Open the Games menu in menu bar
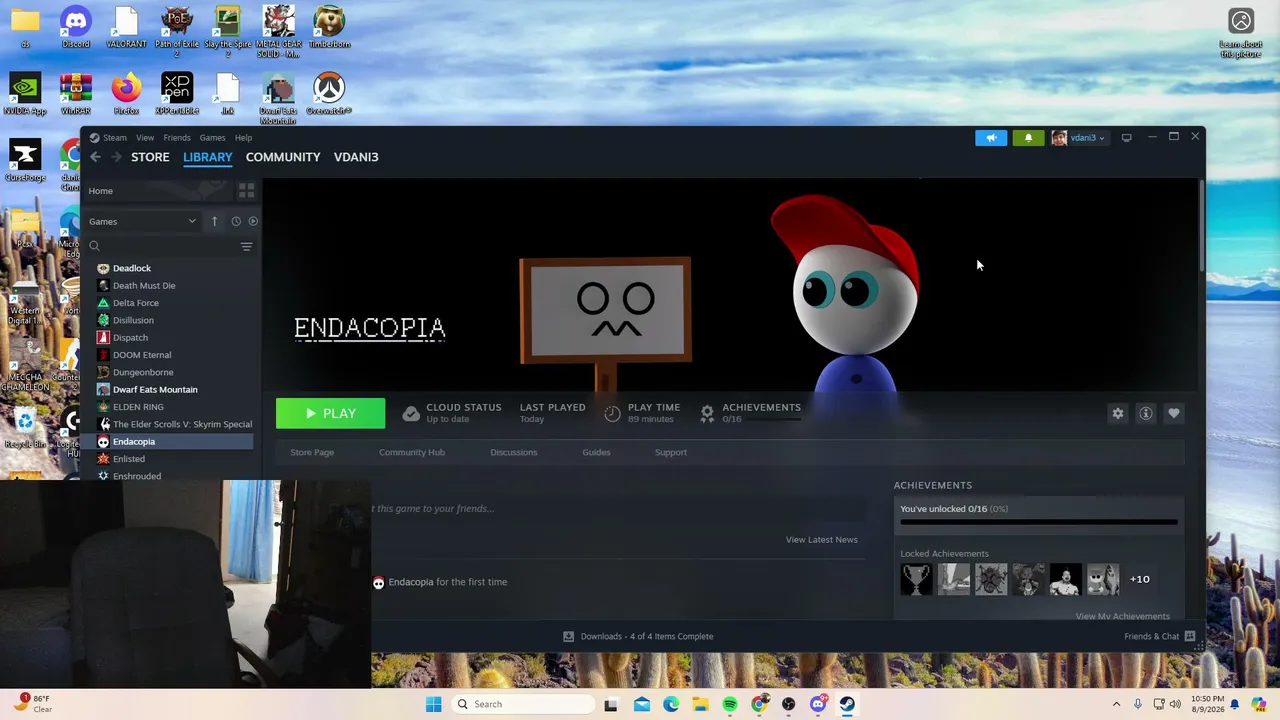This screenshot has height=720, width=1280. (212, 138)
